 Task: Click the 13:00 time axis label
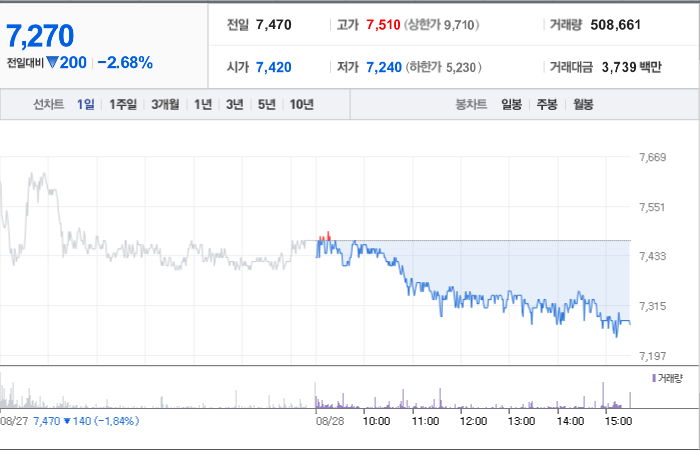tap(521, 421)
